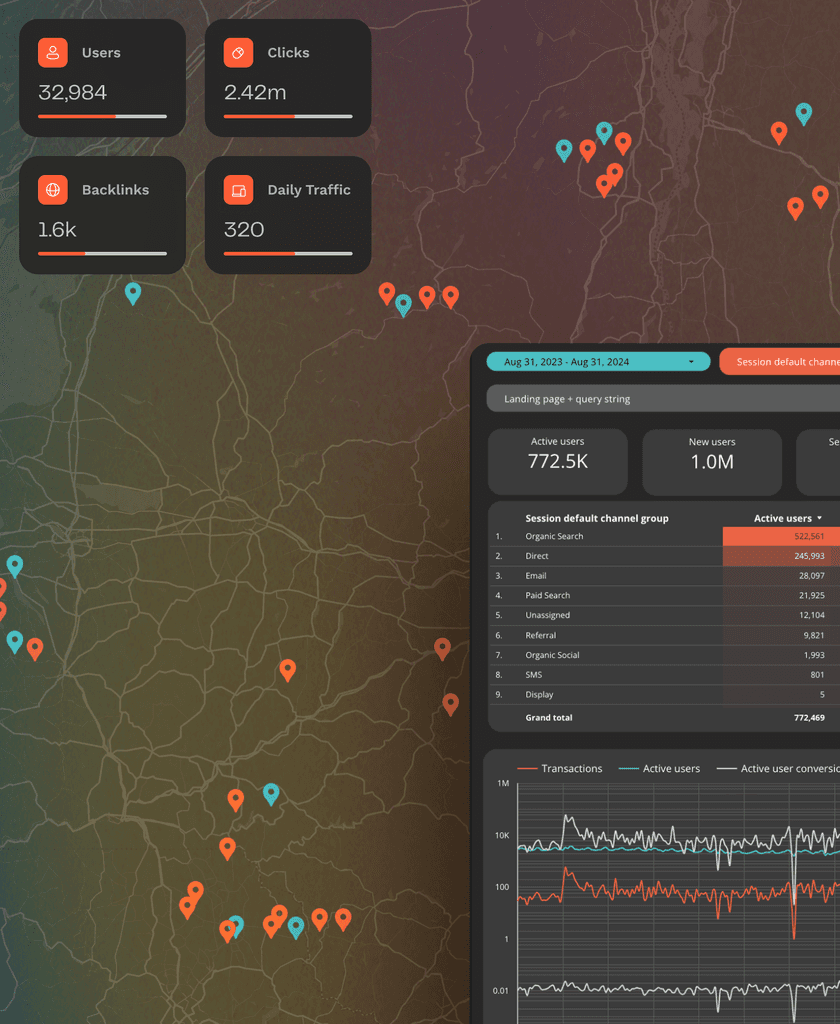Select the New users 1.0M scorecard
The height and width of the screenshot is (1024, 840).
(x=712, y=461)
